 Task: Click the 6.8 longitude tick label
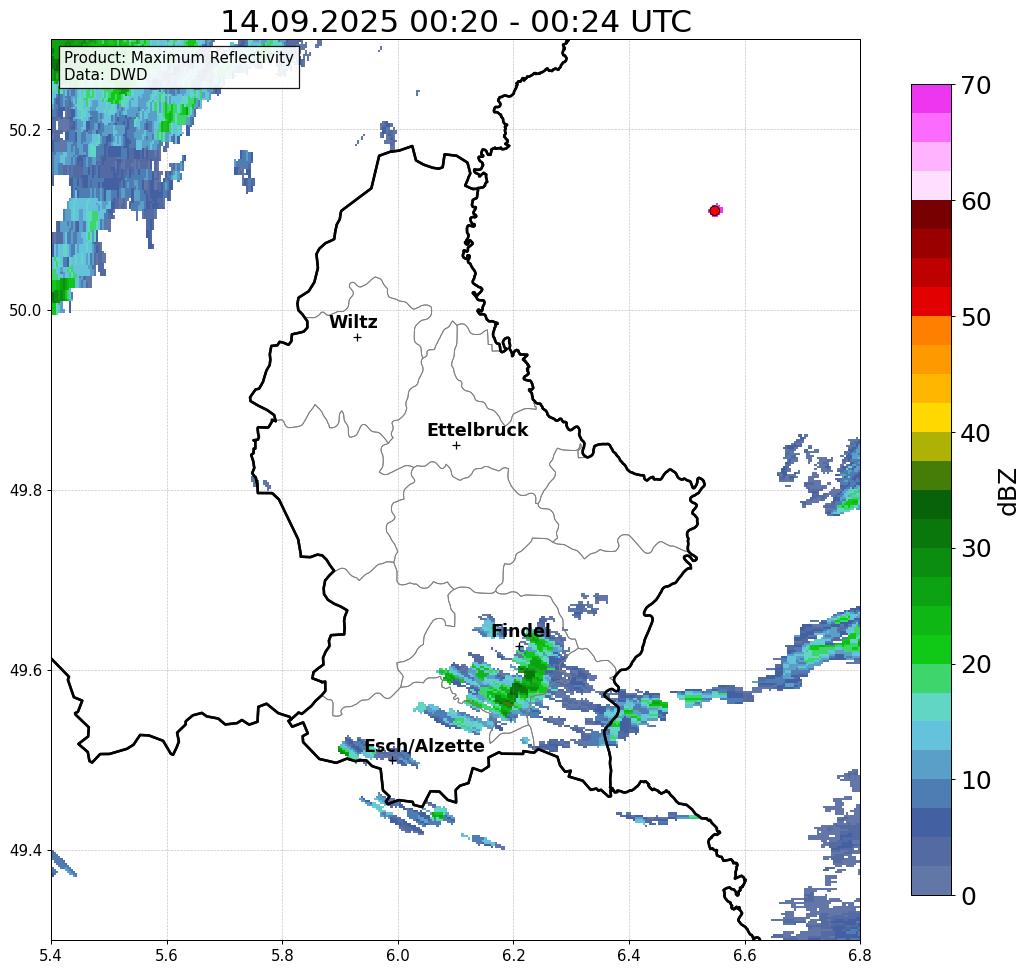click(860, 955)
